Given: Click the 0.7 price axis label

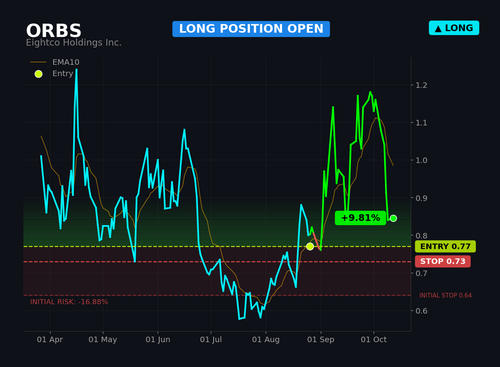Looking at the screenshot, I should (421, 273).
